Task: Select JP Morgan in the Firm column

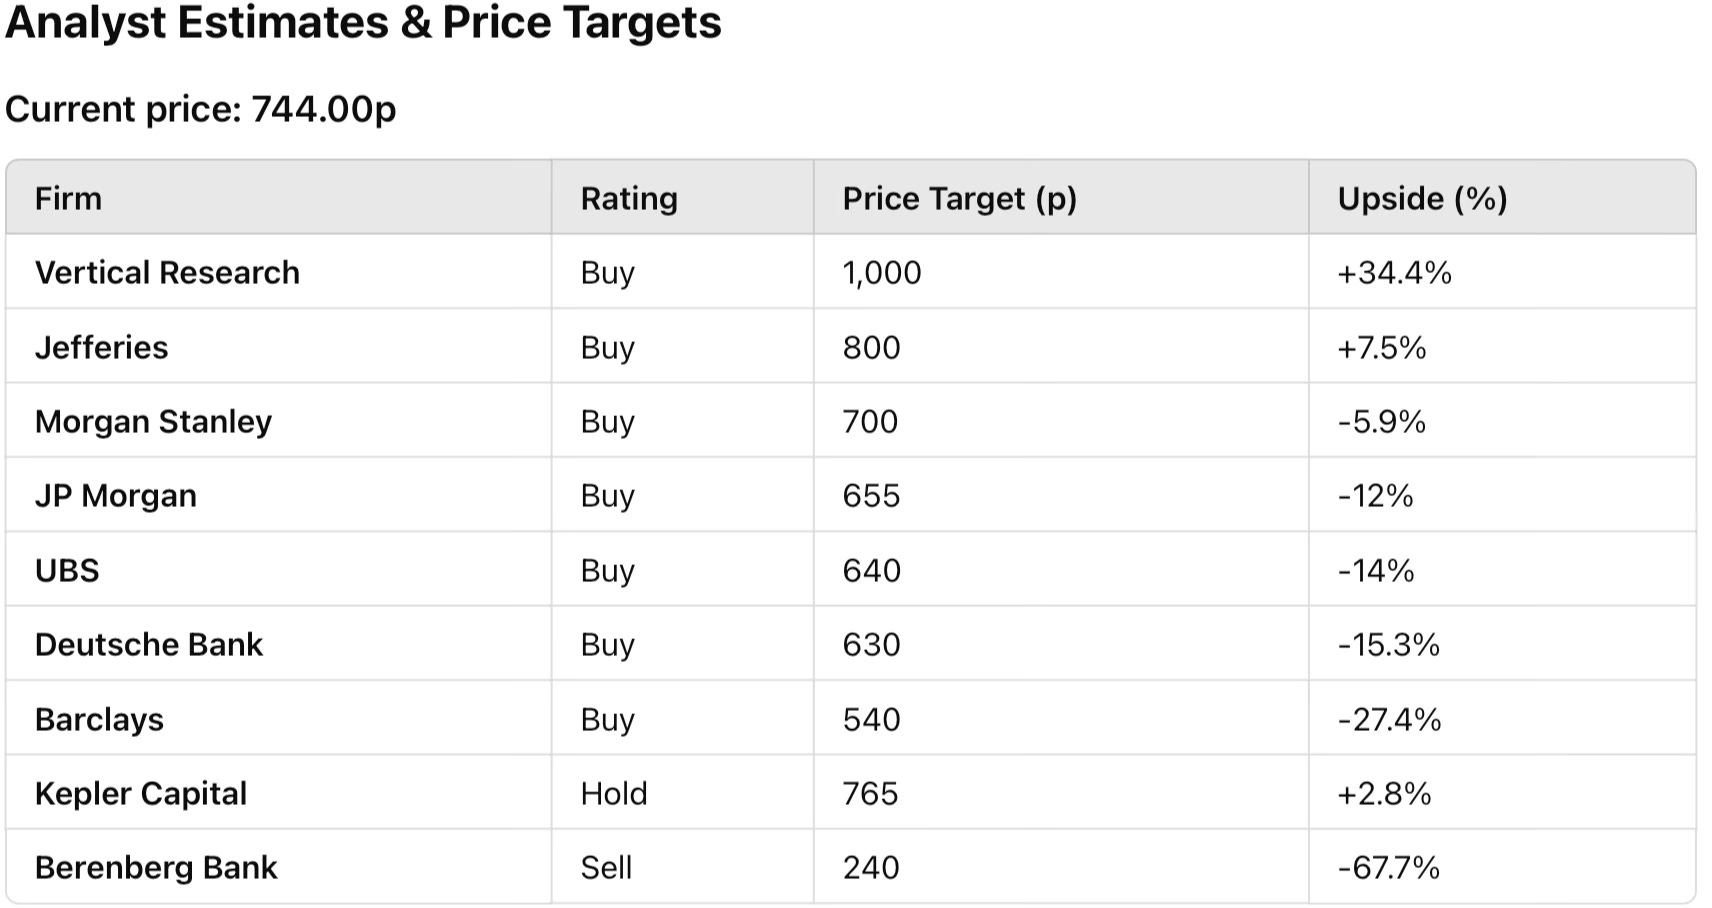Action: click(x=115, y=495)
